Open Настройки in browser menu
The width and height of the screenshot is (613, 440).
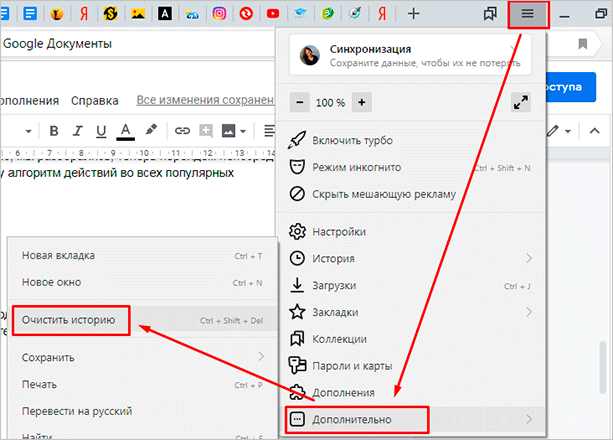(410, 232)
